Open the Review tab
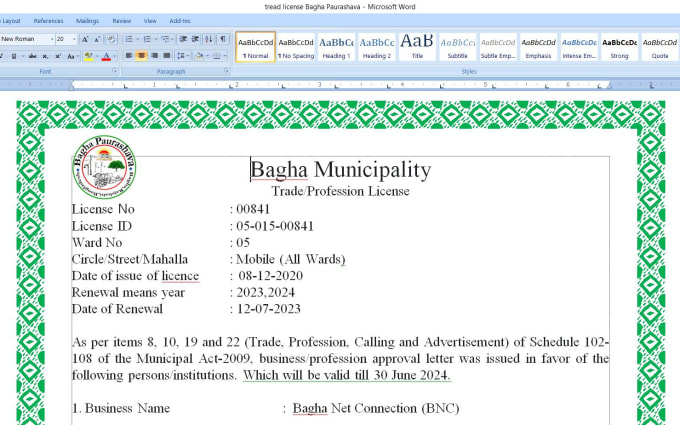 click(121, 21)
